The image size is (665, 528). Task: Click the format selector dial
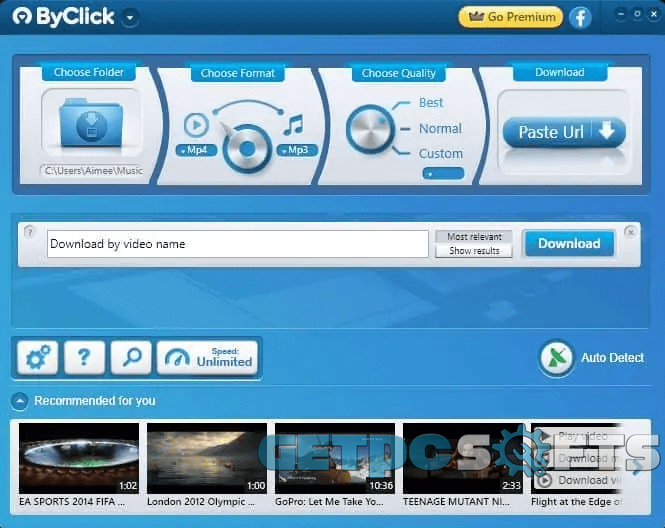[247, 148]
